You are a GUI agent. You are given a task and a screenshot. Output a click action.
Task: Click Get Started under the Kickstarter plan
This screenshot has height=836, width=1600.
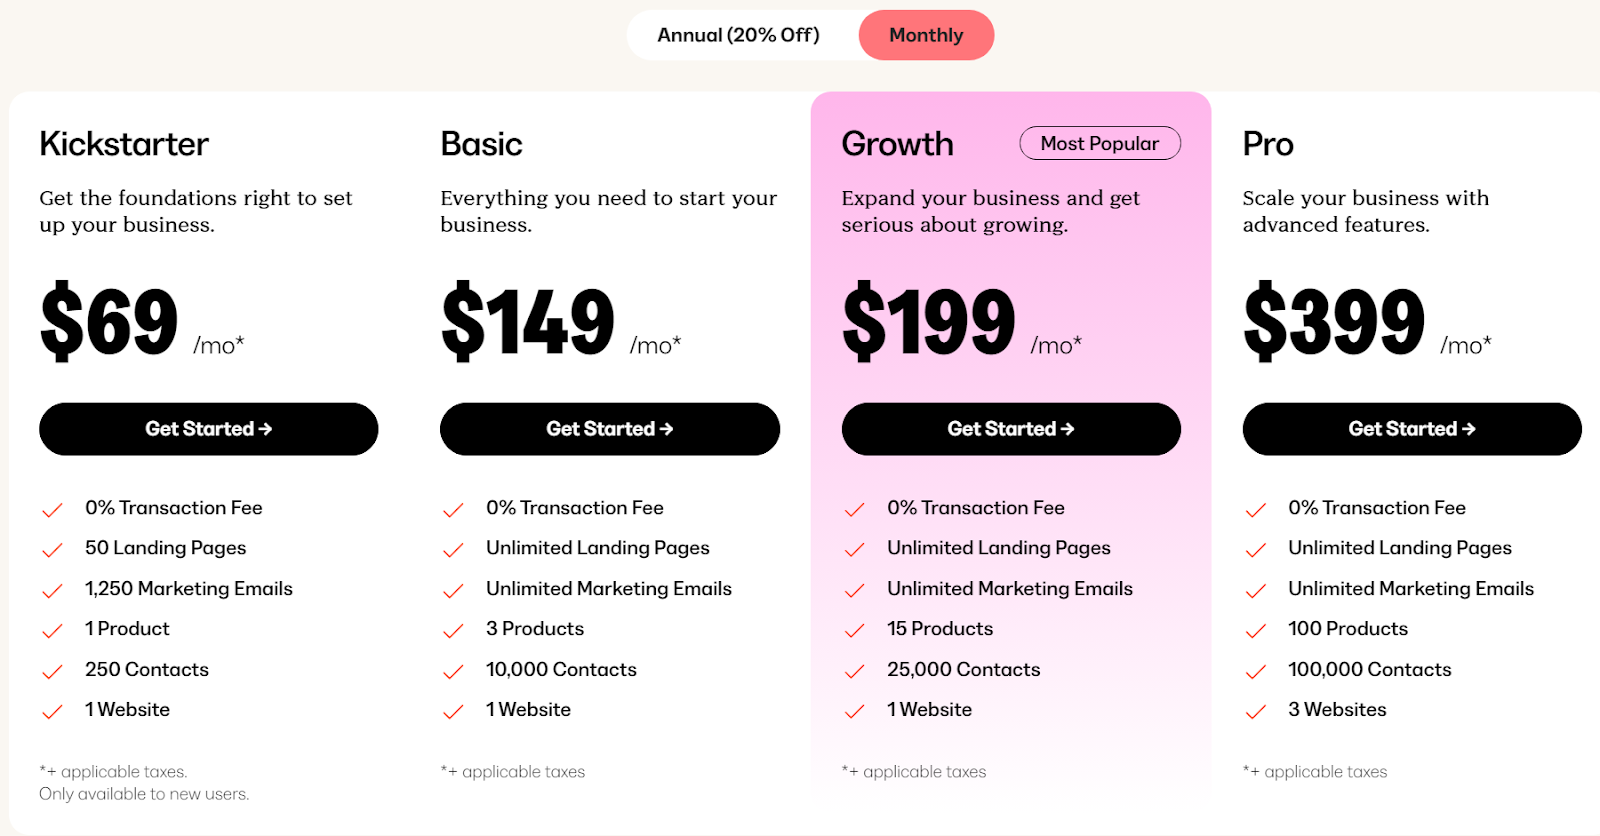[208, 429]
